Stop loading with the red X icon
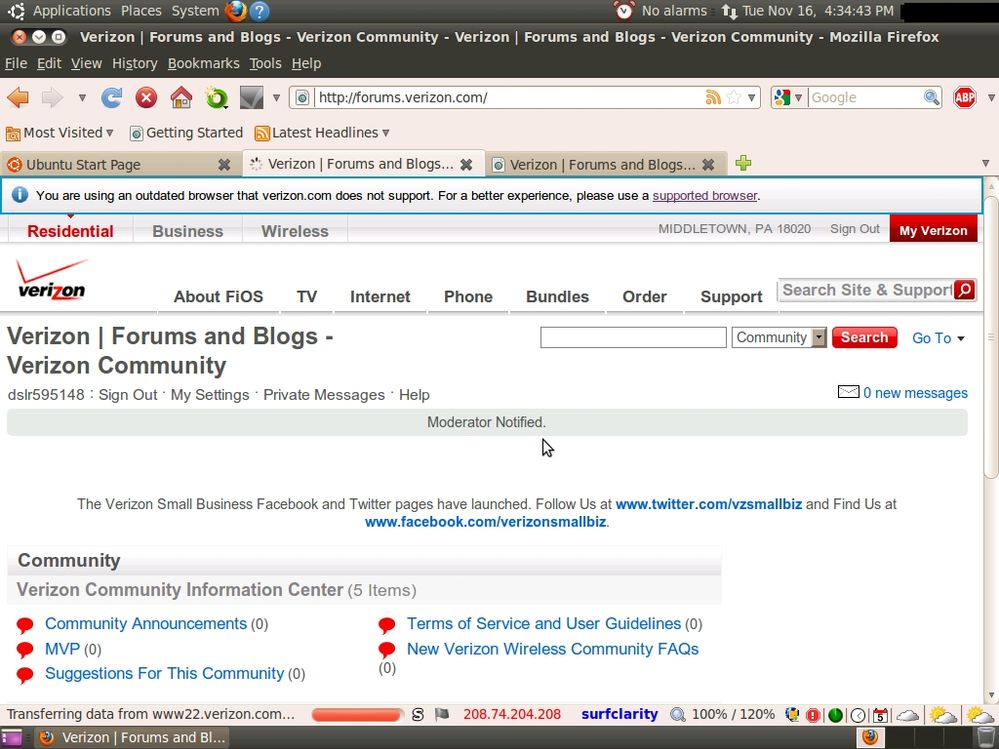 click(x=146, y=97)
